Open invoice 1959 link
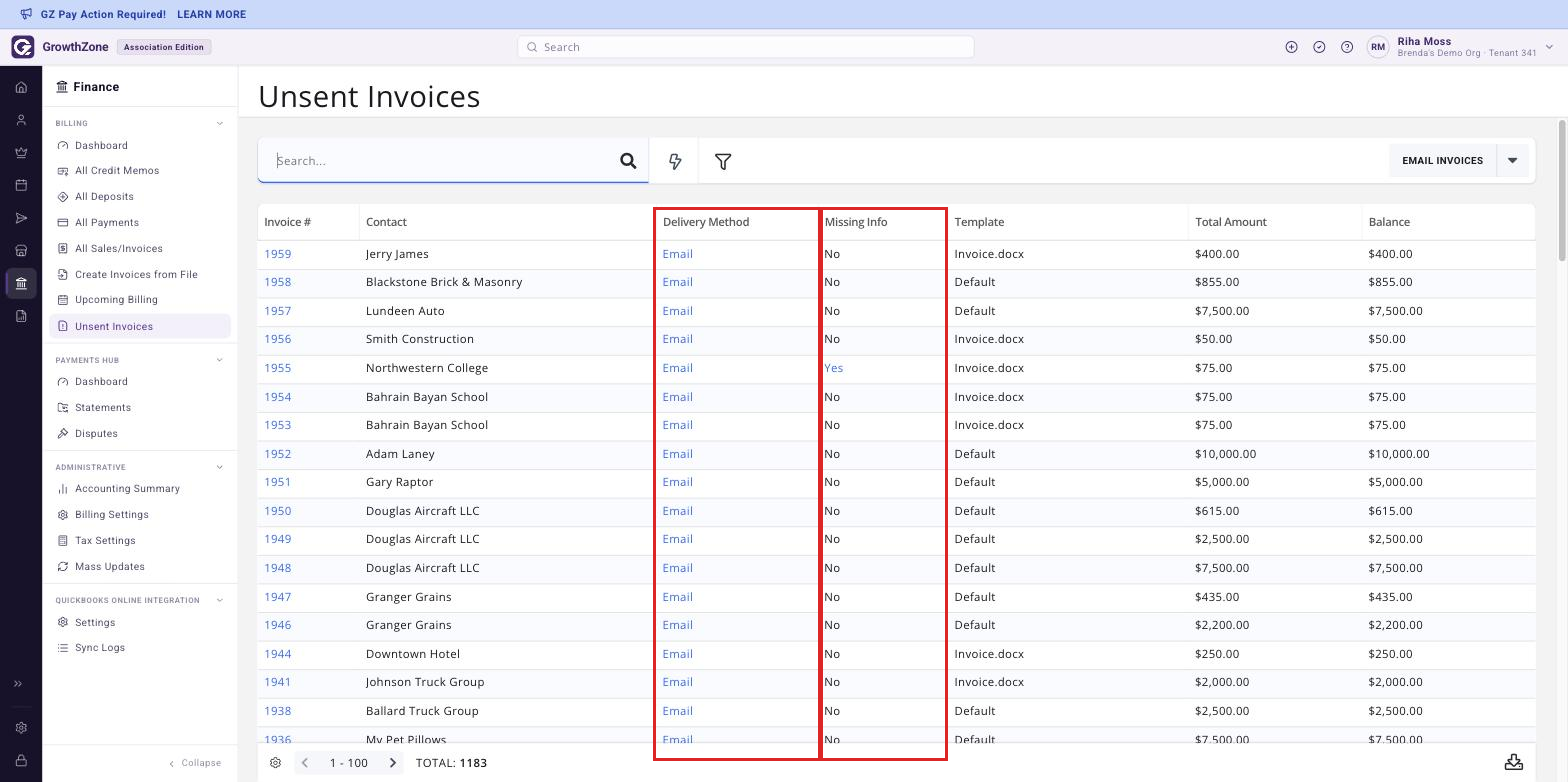Image resolution: width=1568 pixels, height=782 pixels. (278, 254)
